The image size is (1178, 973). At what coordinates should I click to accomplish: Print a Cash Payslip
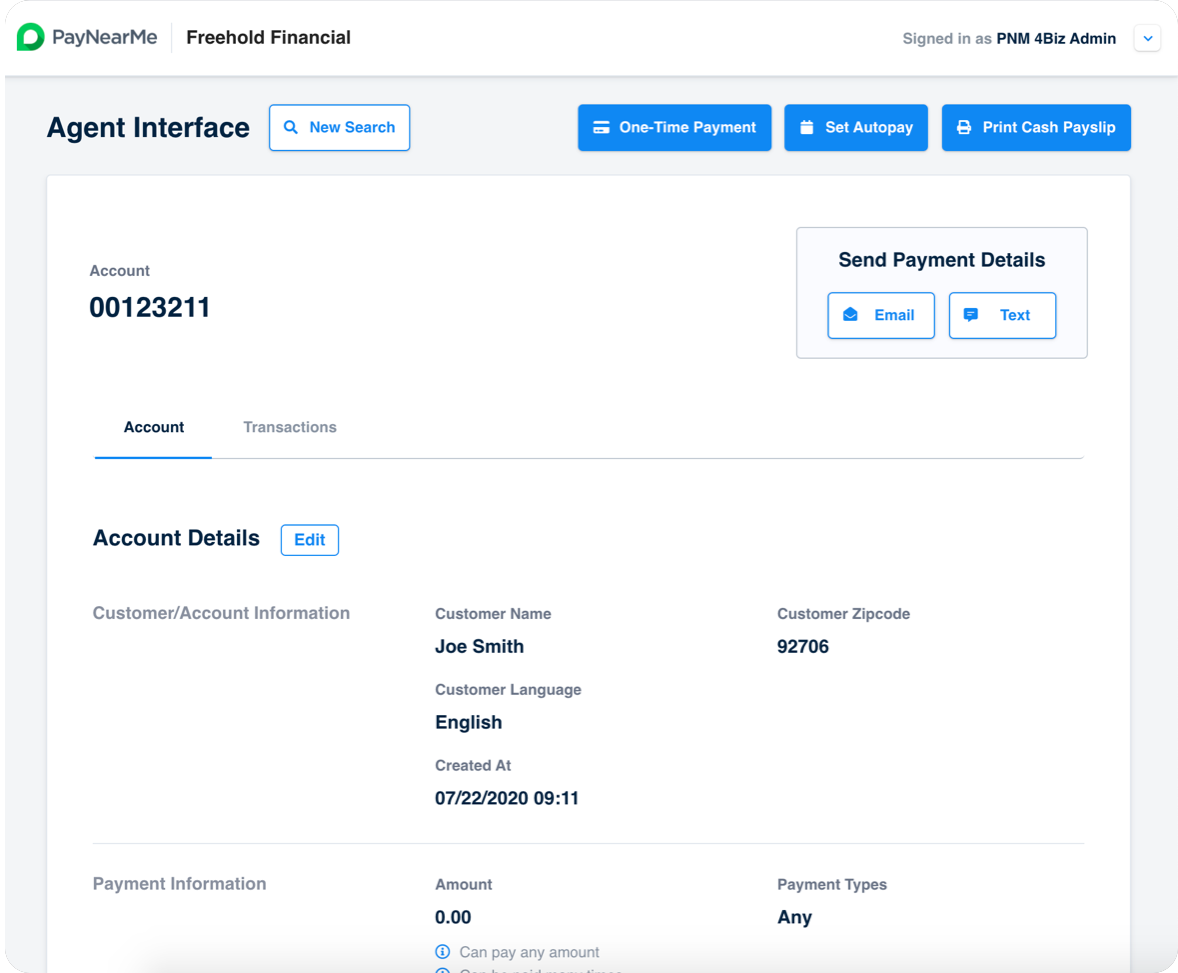(1036, 127)
